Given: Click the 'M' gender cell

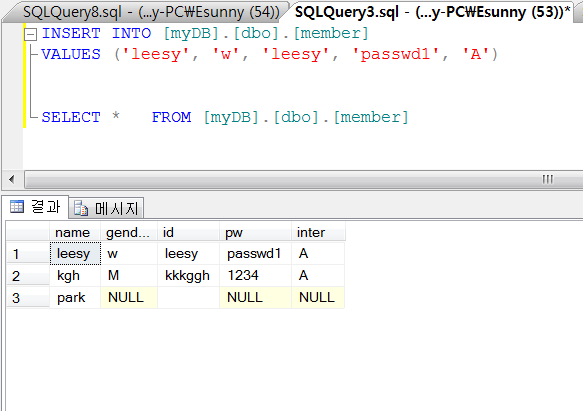Looking at the screenshot, I should pyautogui.click(x=129, y=276).
